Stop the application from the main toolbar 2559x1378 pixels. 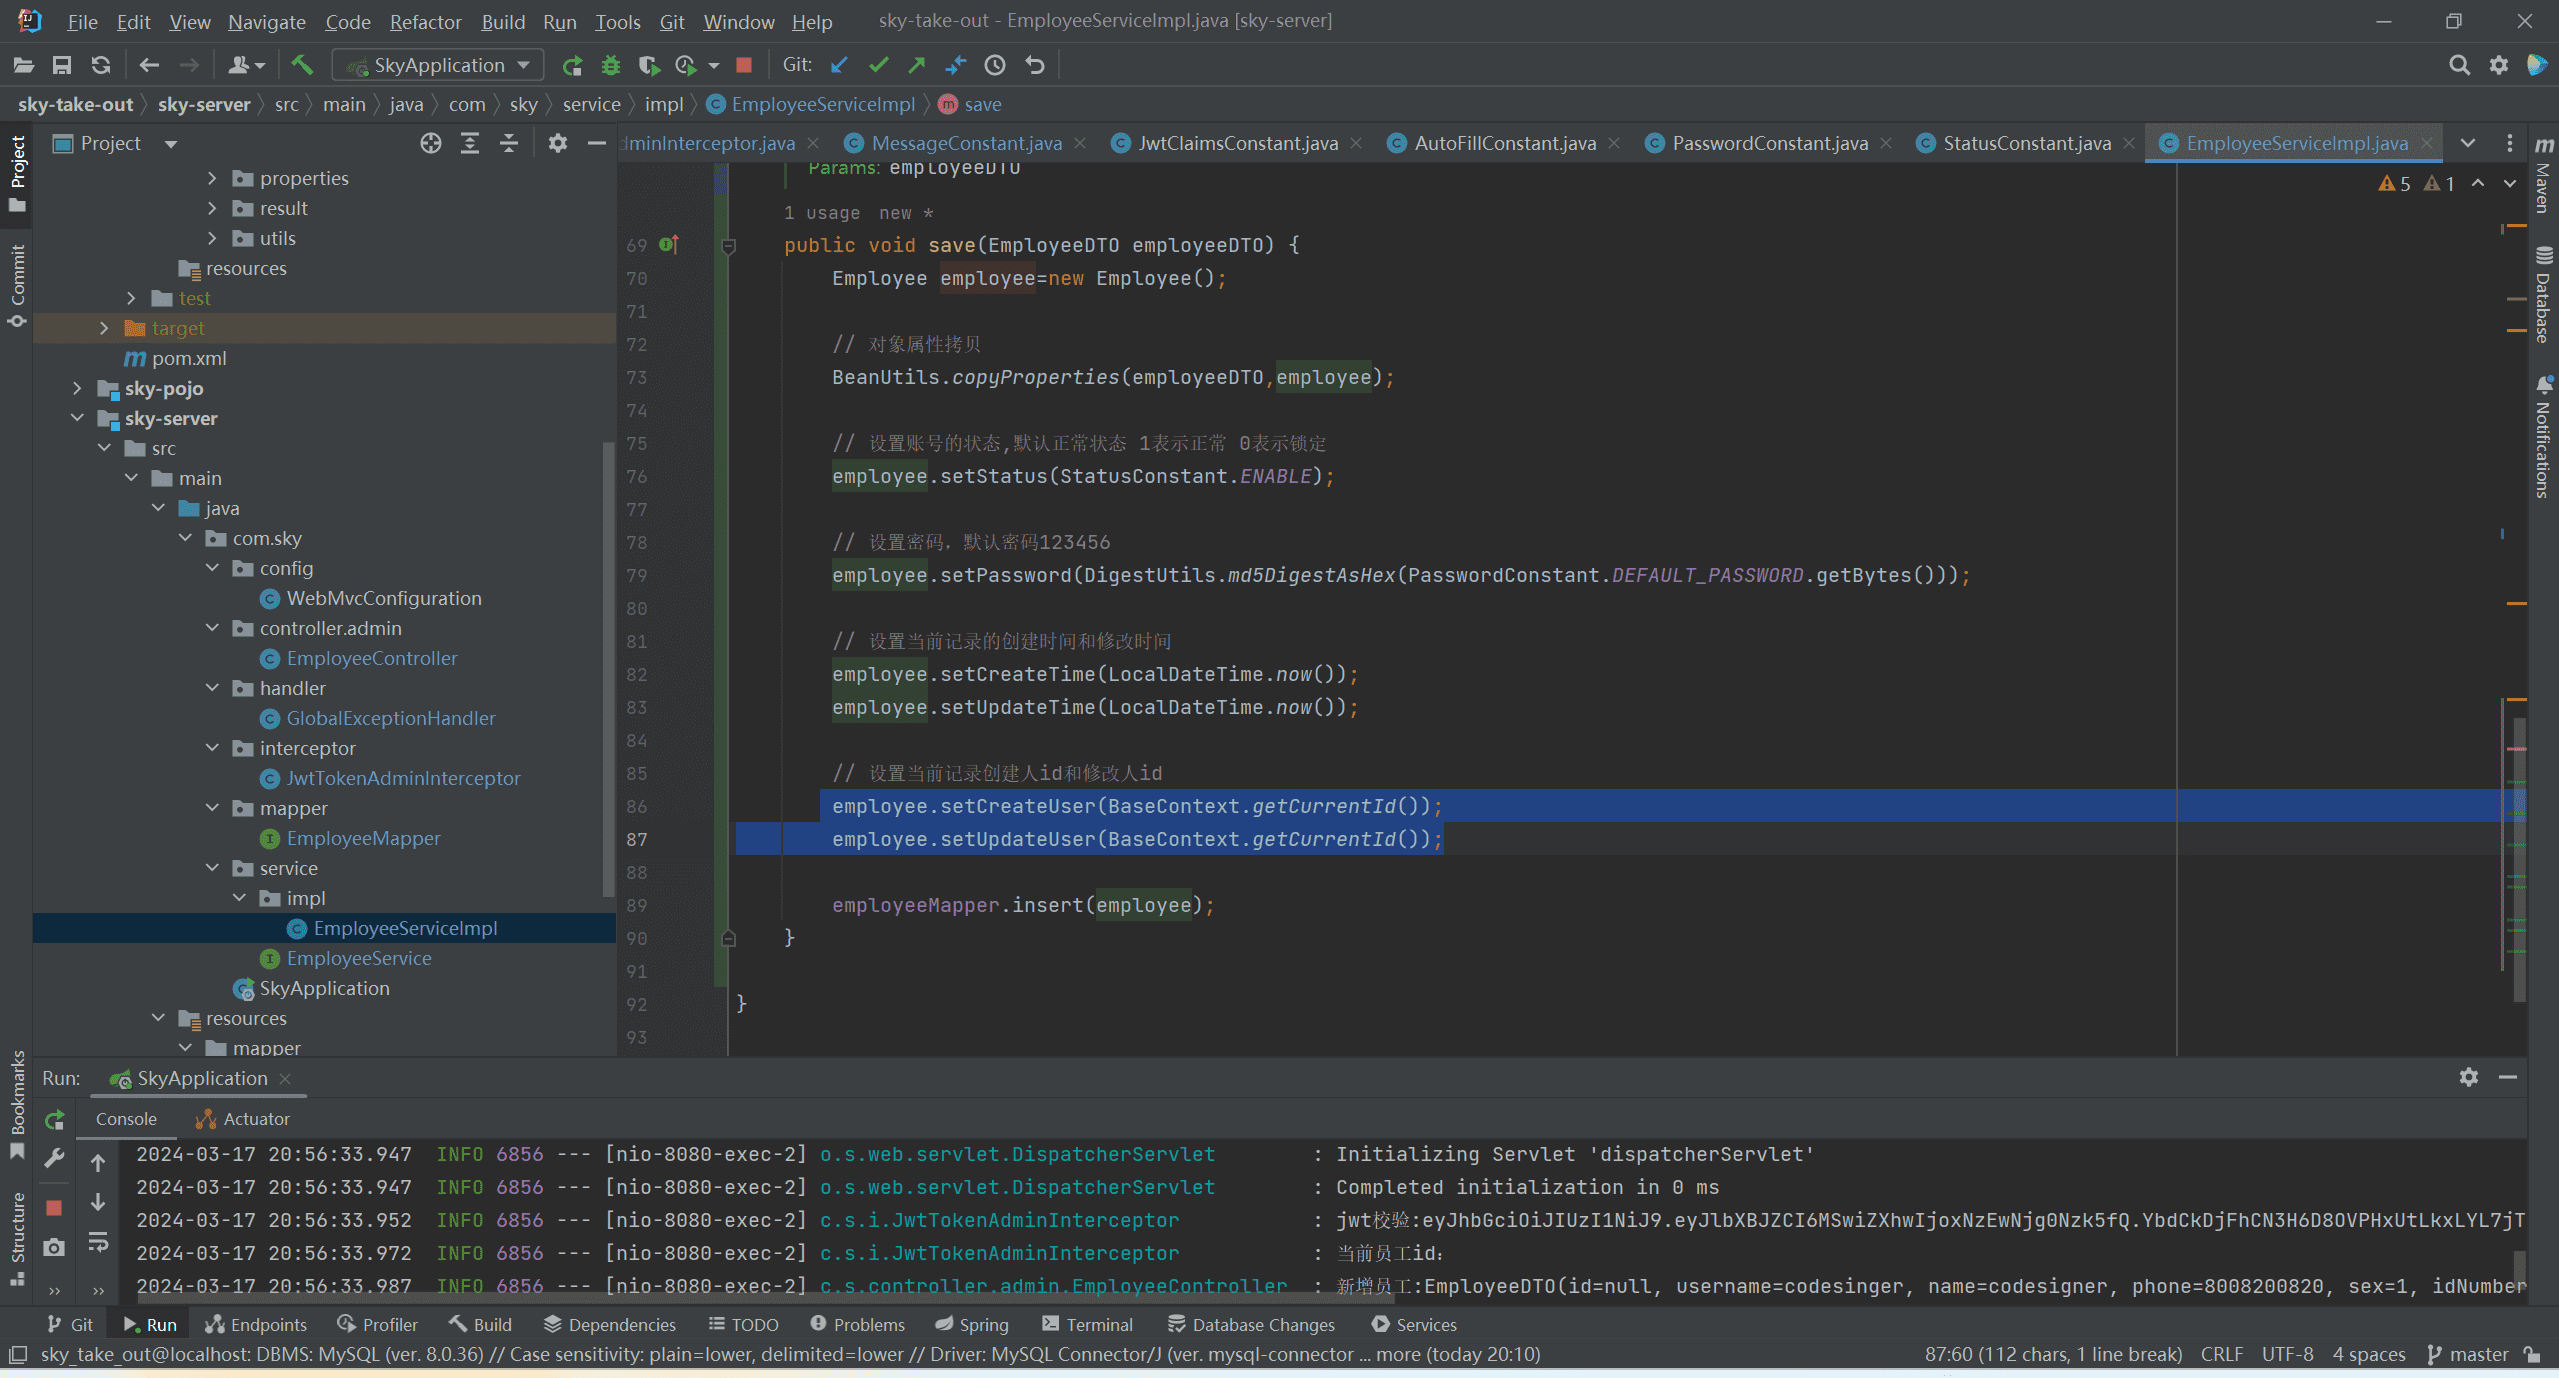coord(744,66)
